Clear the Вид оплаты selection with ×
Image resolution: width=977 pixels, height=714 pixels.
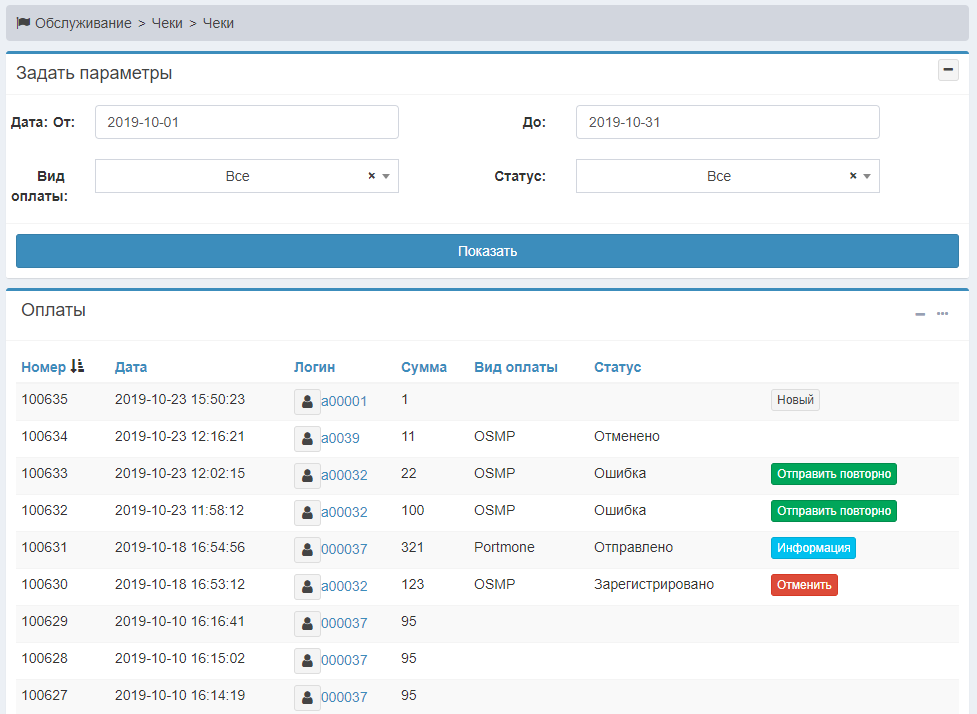pos(371,176)
